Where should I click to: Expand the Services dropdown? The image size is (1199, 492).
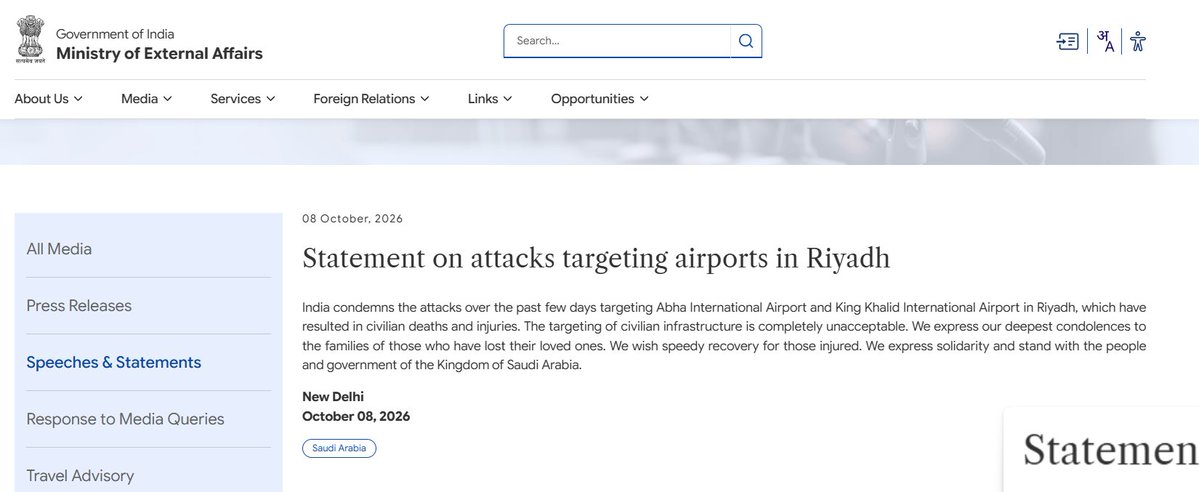[x=242, y=99]
